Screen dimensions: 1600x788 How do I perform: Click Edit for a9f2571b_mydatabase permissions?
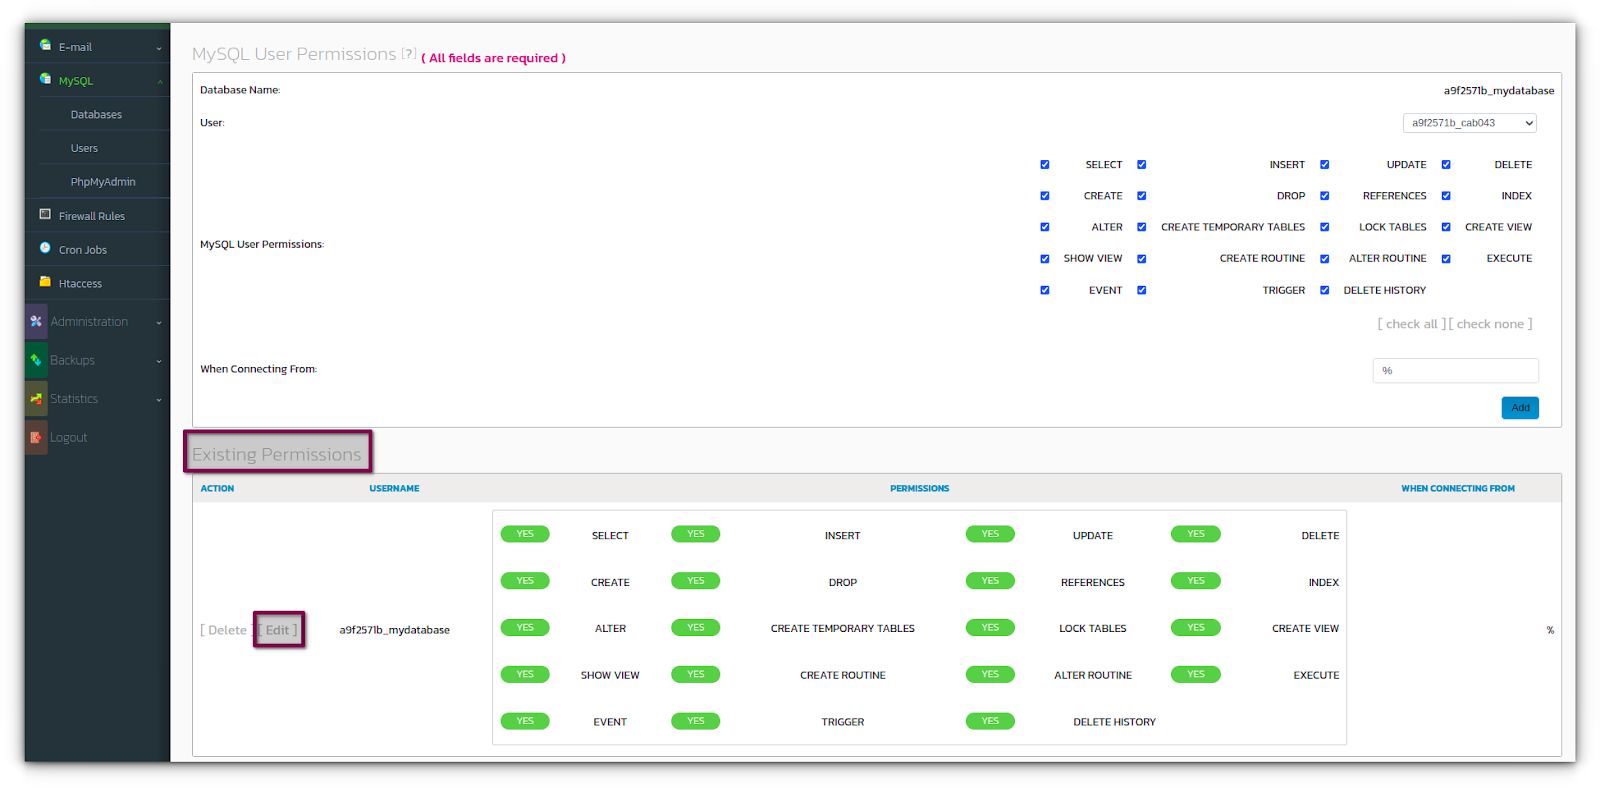pos(278,630)
